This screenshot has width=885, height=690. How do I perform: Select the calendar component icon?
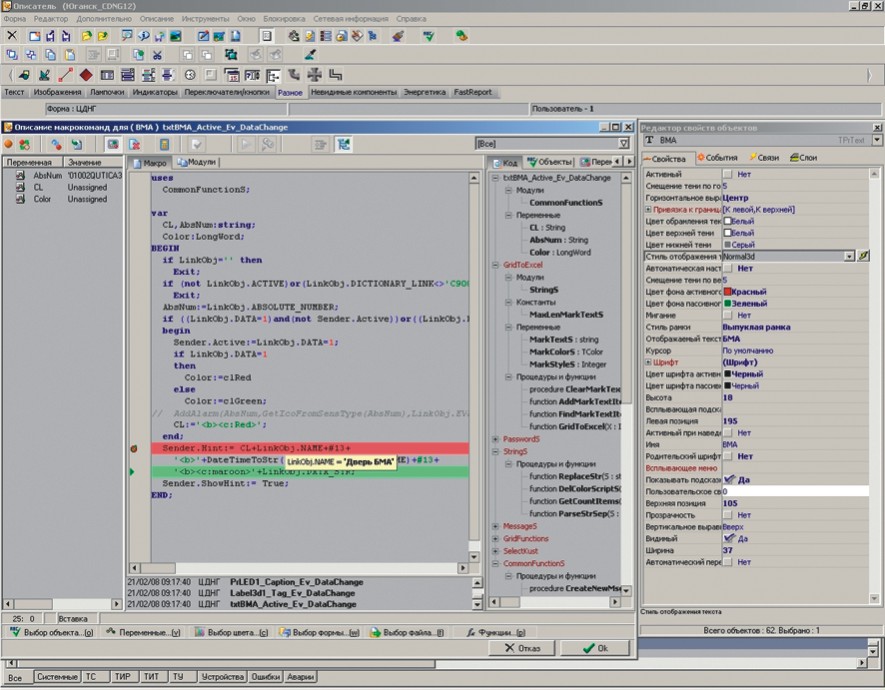231,74
